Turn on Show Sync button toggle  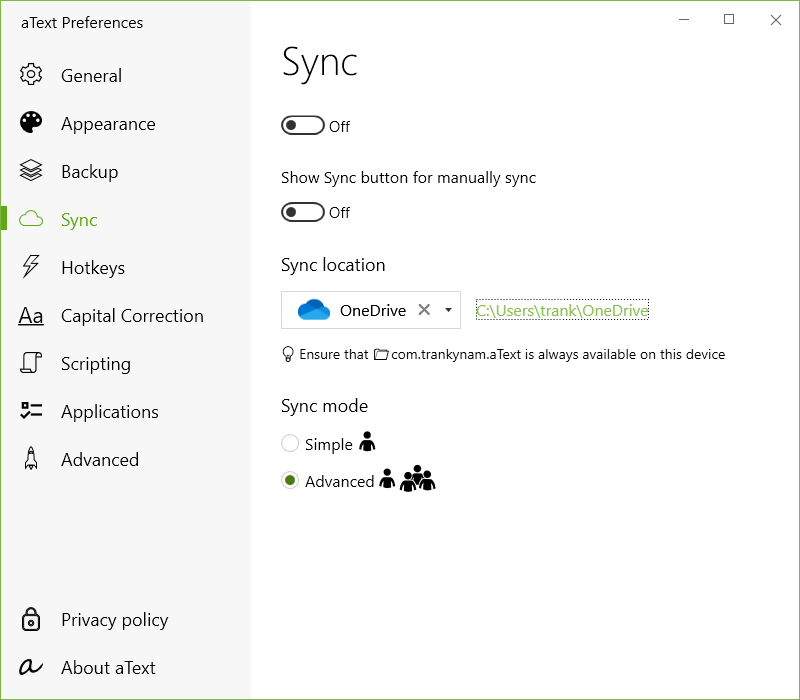coord(303,212)
